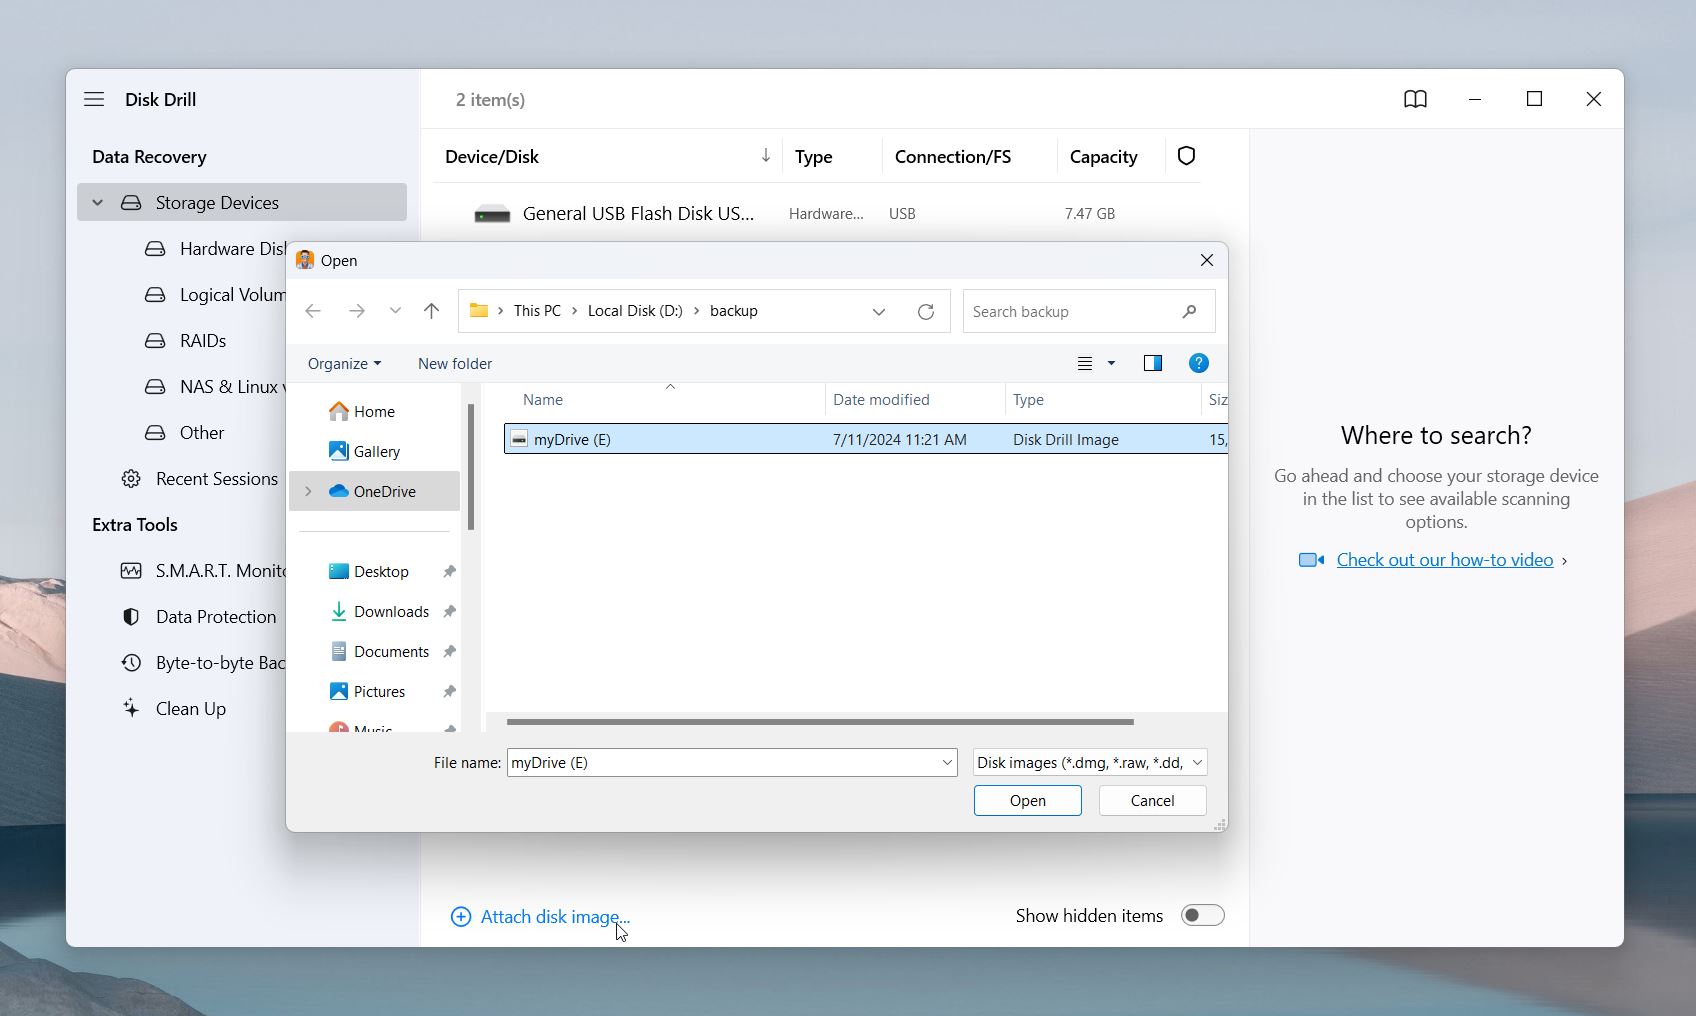Screen dimensions: 1696x1016
Task: Open the File name combo box dropdown
Action: tap(946, 762)
